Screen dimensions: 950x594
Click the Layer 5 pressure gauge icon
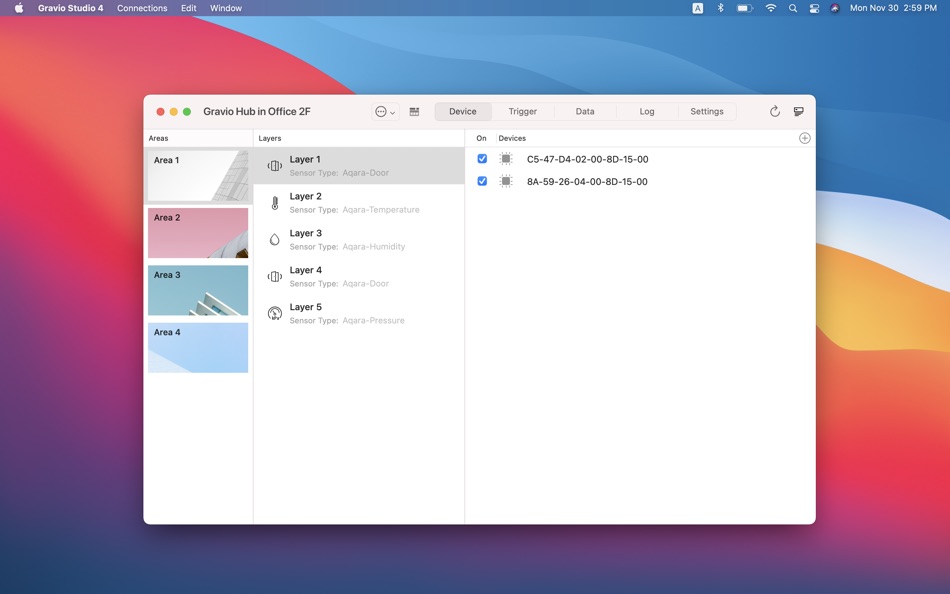[274, 313]
